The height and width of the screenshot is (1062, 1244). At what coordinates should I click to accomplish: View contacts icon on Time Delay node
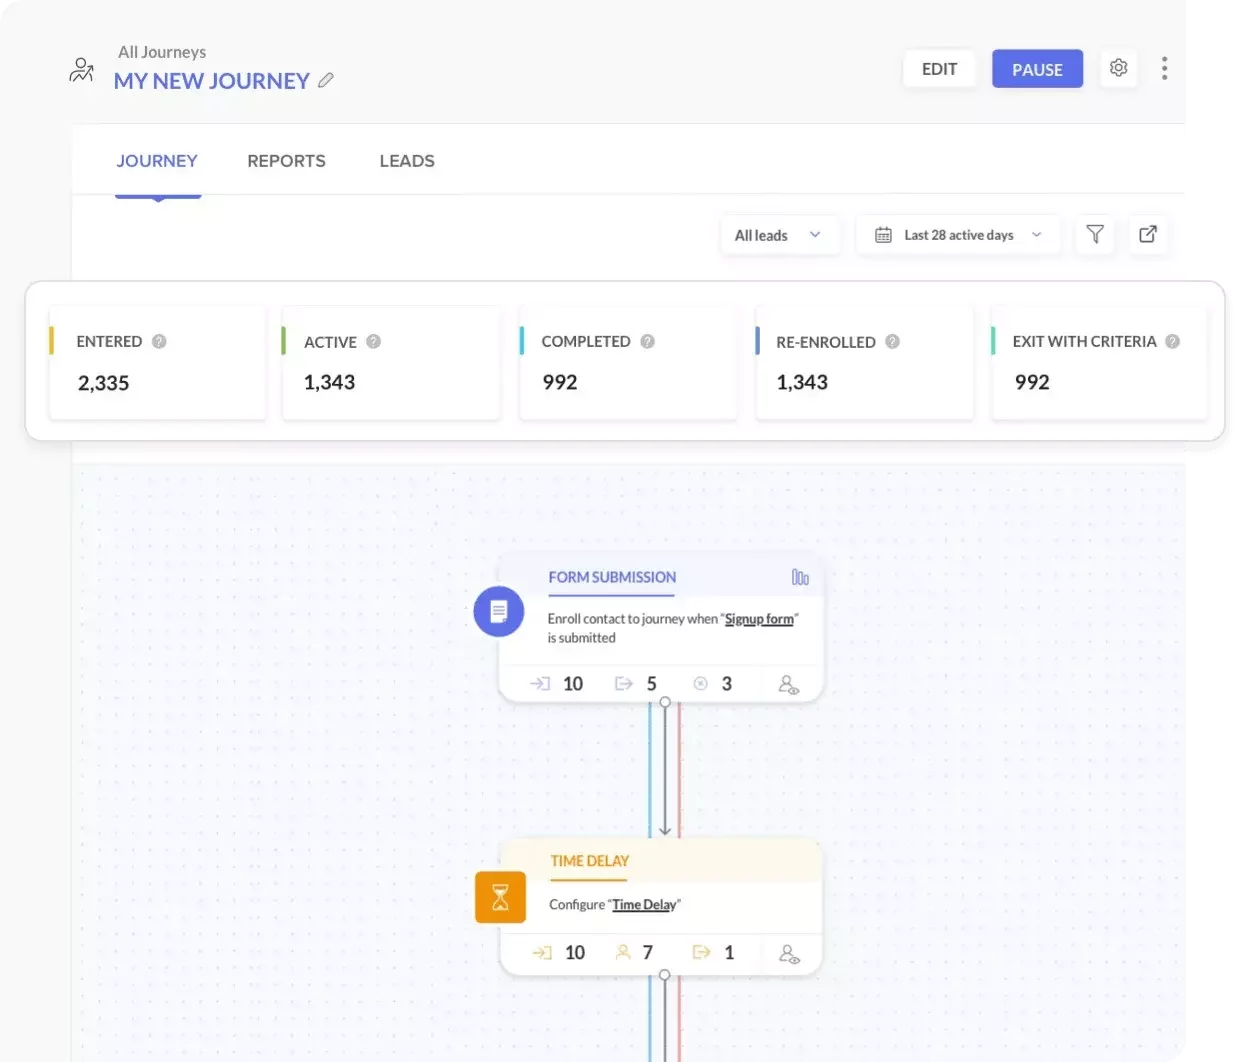789,953
